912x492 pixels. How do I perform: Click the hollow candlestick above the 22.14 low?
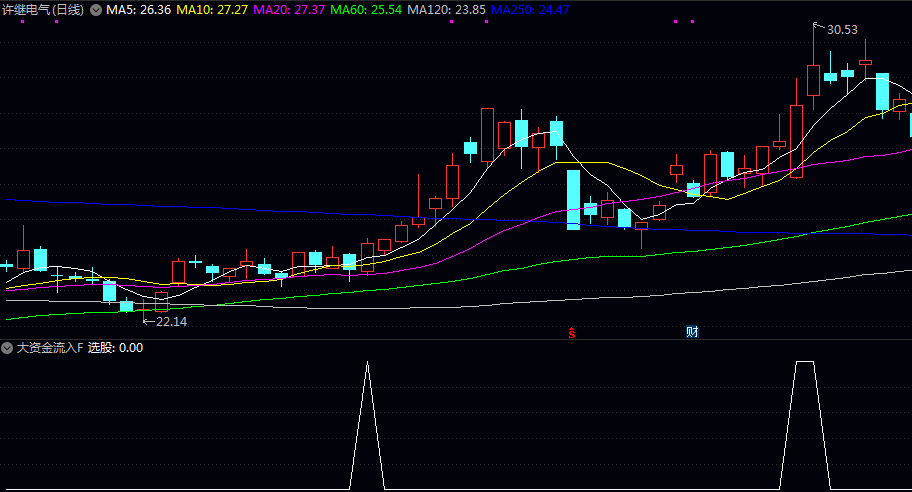[161, 302]
